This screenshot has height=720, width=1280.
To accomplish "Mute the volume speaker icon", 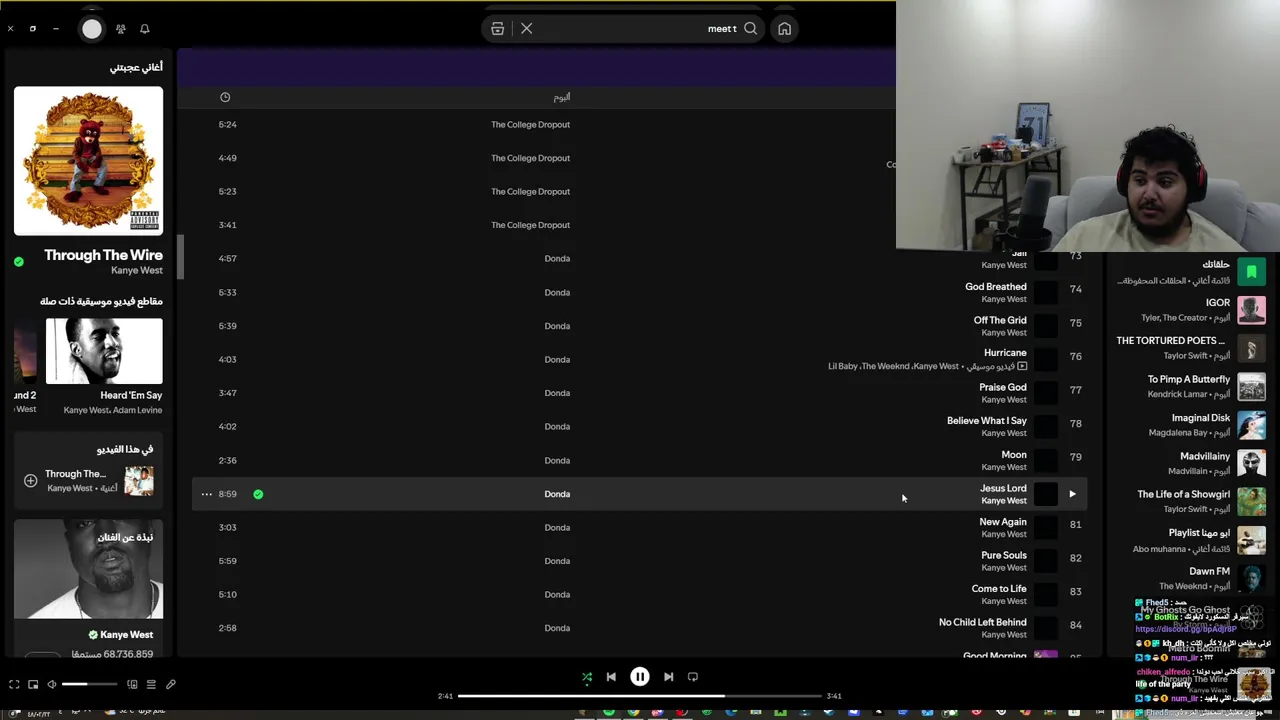I will [52, 685].
